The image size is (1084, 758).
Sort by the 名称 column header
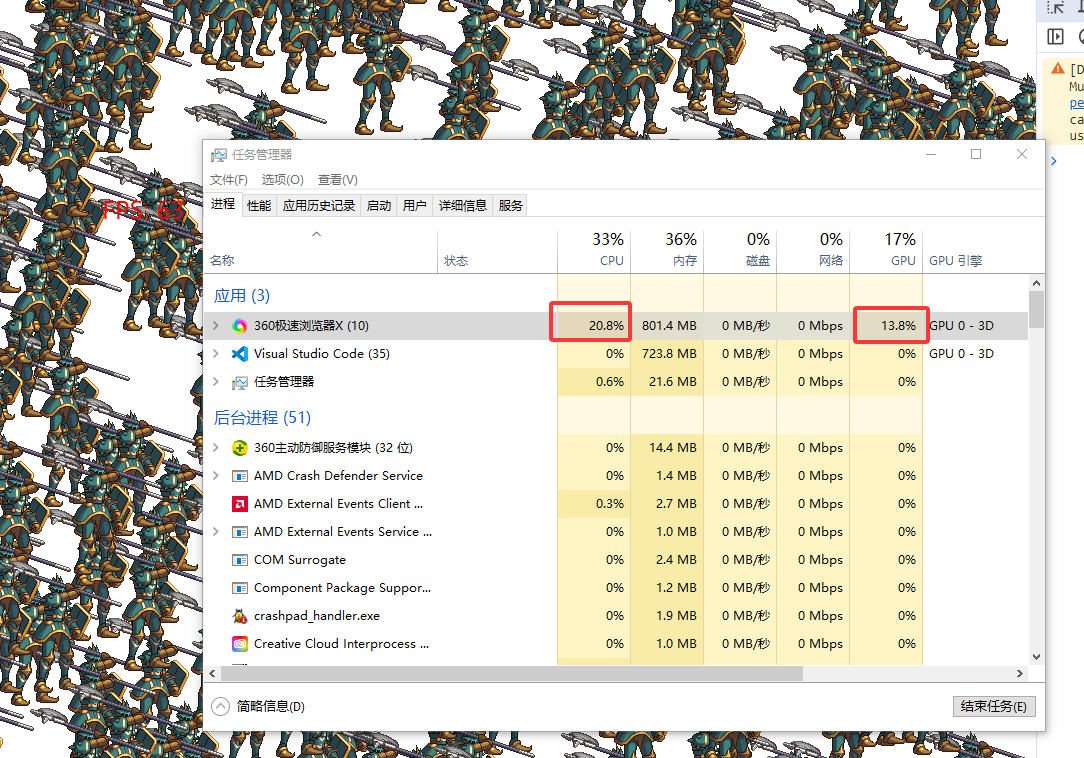click(321, 250)
